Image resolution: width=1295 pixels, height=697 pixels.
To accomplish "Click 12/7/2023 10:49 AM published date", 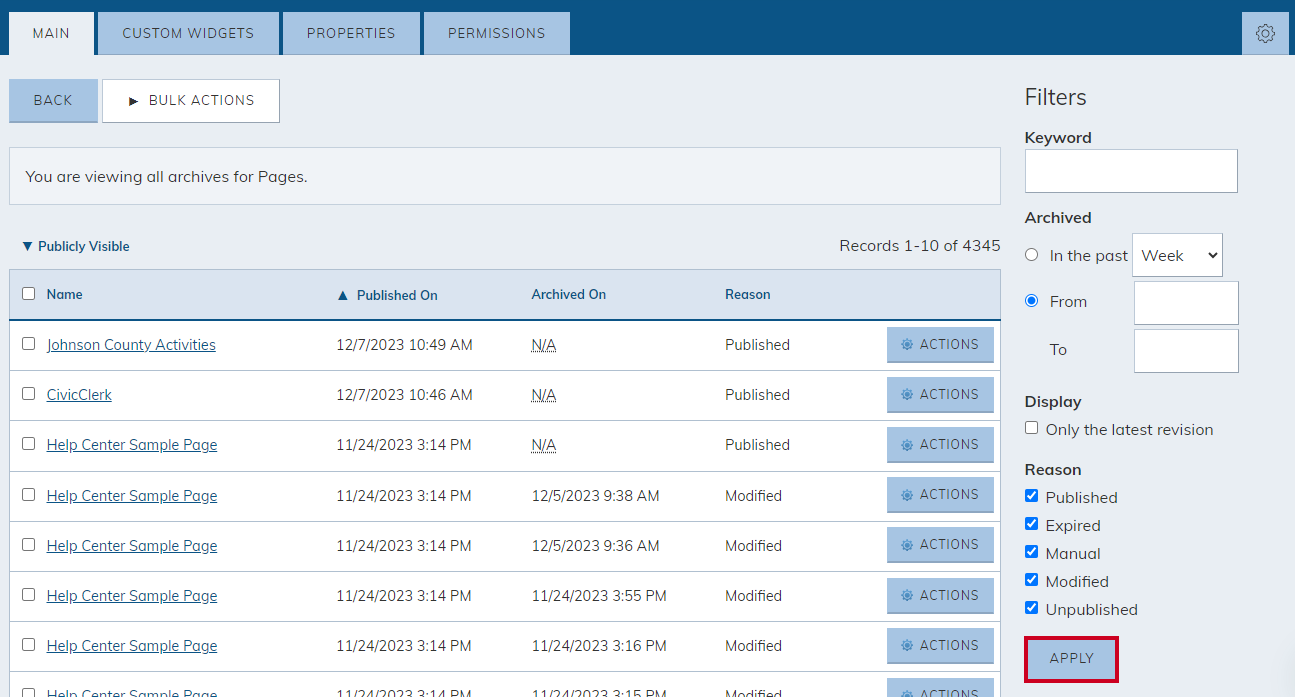I will [x=404, y=345].
